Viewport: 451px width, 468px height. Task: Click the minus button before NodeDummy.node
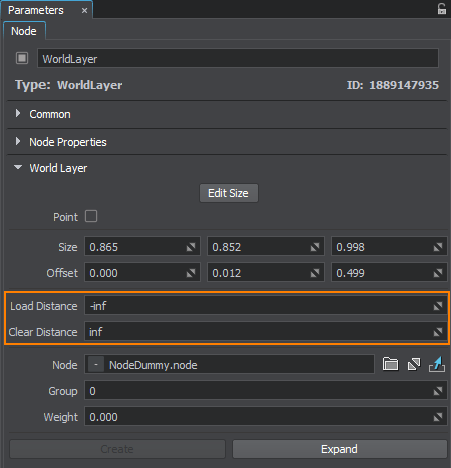tap(96, 365)
